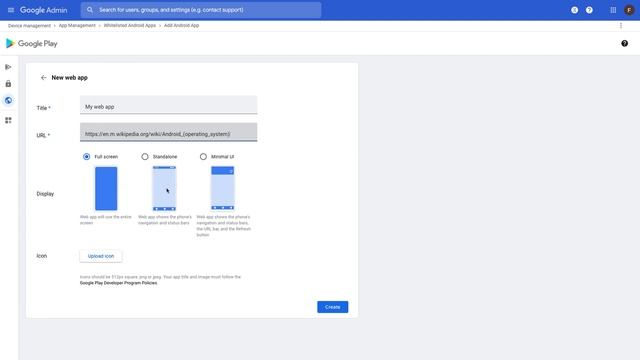Click the Display label
Screen dimensions: 640x360
(x=45, y=194)
